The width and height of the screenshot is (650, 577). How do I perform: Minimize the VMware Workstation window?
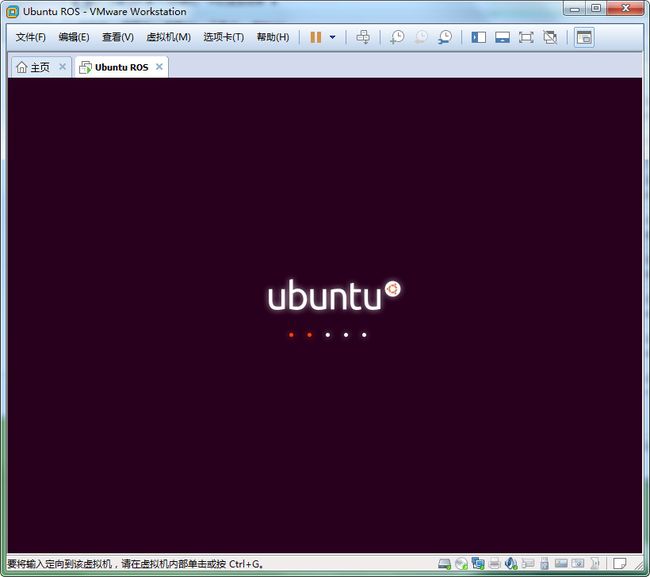point(575,9)
